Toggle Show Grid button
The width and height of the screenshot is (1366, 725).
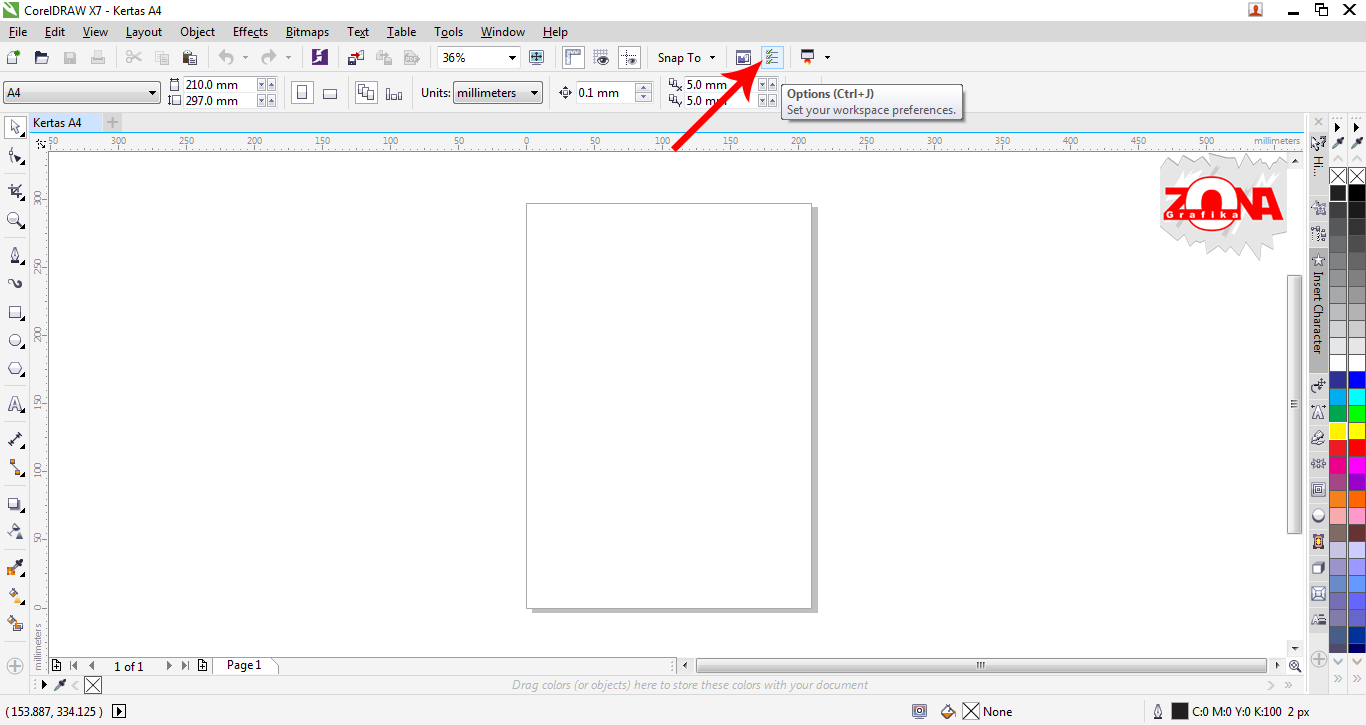601,58
